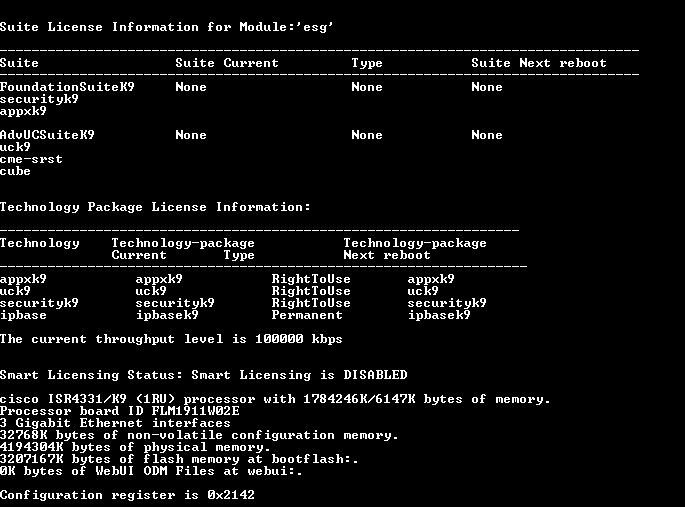The height and width of the screenshot is (507, 685).
Task: Click the 'current throughput level is 100000 kbps' line
Action: (171, 339)
